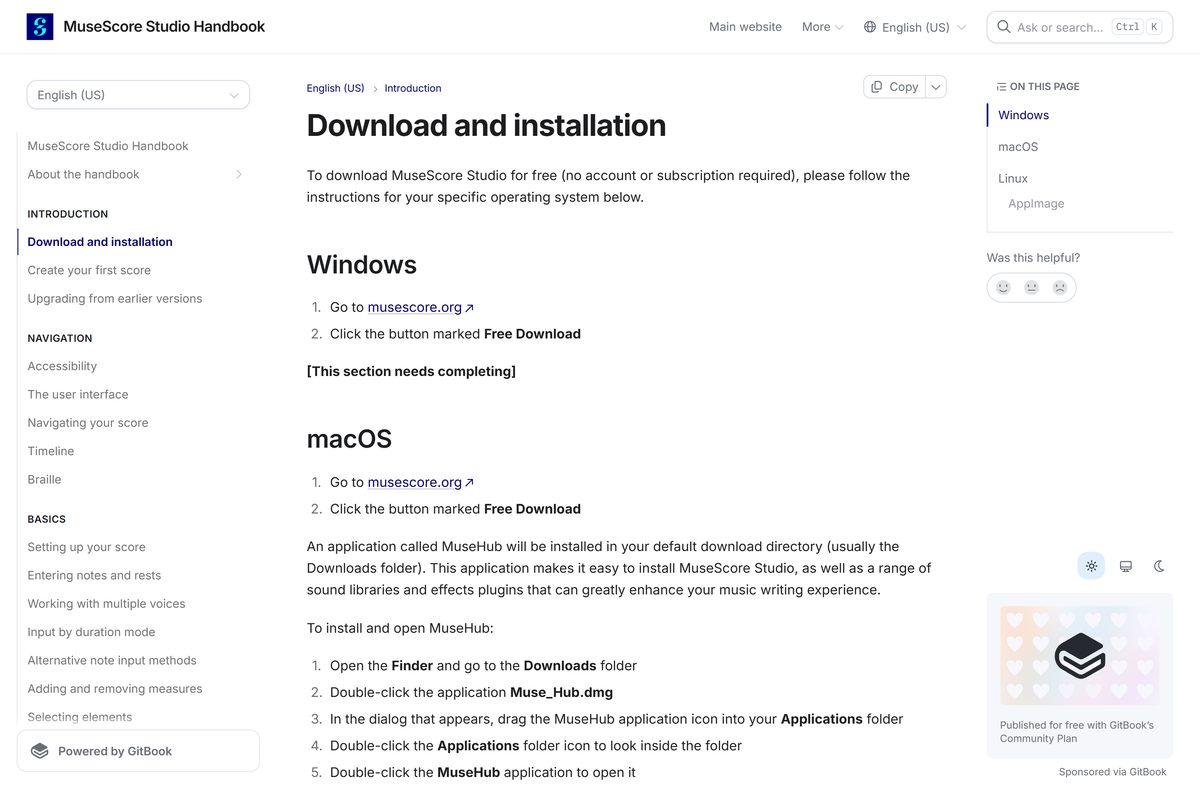Open MuseScore Studio Handbook sidebar item
Screen dimensions: 1200x792
click(x=108, y=146)
